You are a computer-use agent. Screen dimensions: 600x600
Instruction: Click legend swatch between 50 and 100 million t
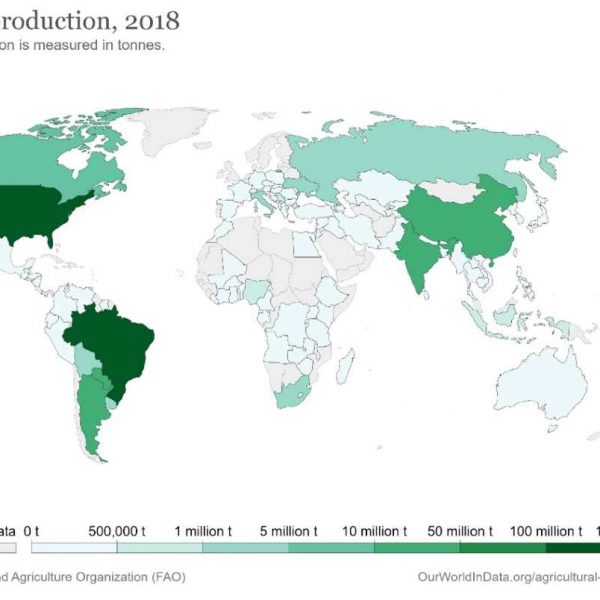[503, 548]
